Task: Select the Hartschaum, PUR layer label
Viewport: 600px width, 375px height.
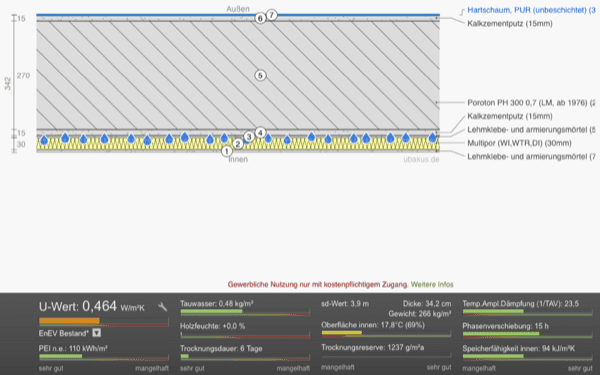Action: coord(531,10)
